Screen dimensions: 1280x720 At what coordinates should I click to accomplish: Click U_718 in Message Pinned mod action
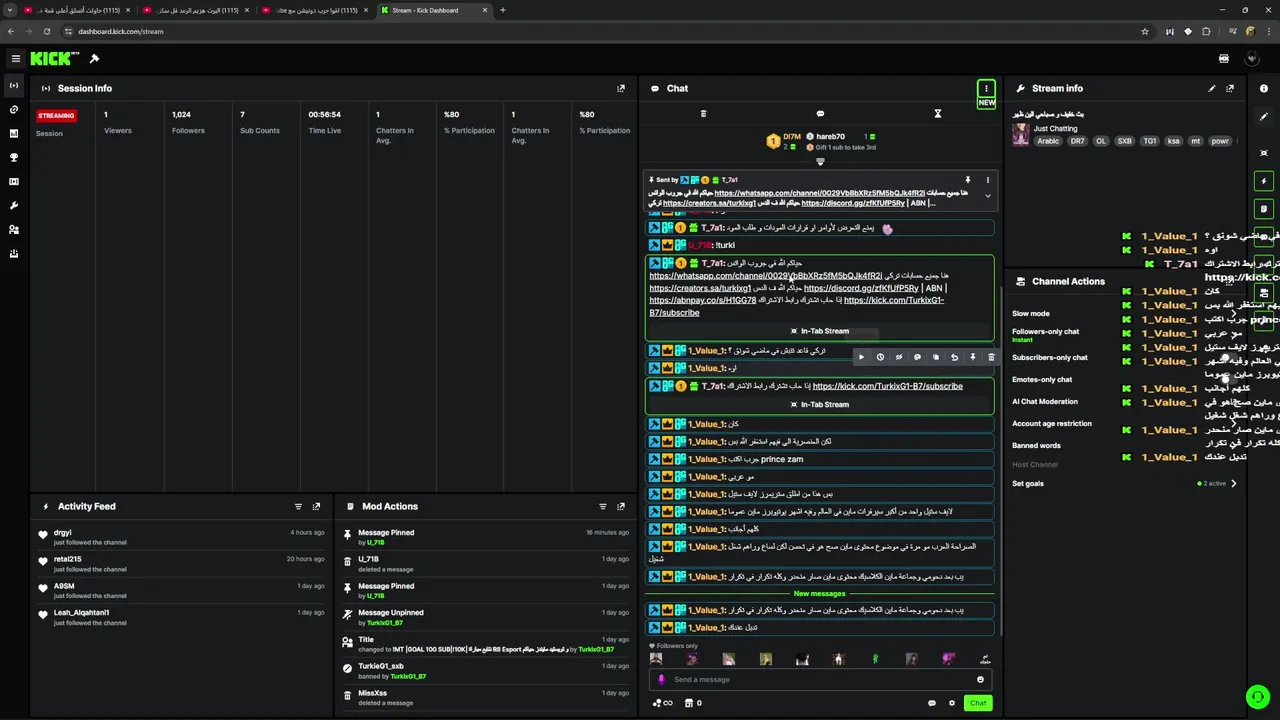click(375, 543)
